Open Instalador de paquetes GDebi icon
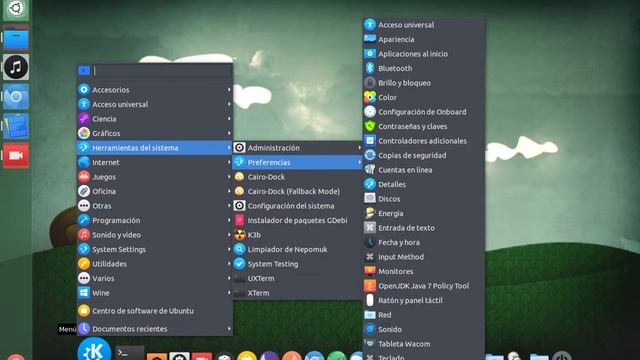 click(x=240, y=220)
